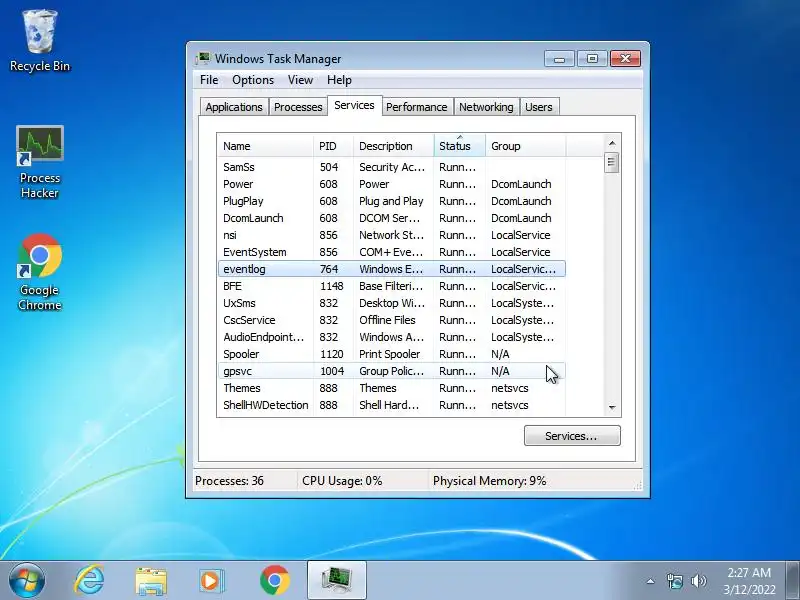This screenshot has height=600, width=800.
Task: Select the Google Chrome desktop shortcut
Action: point(40,272)
